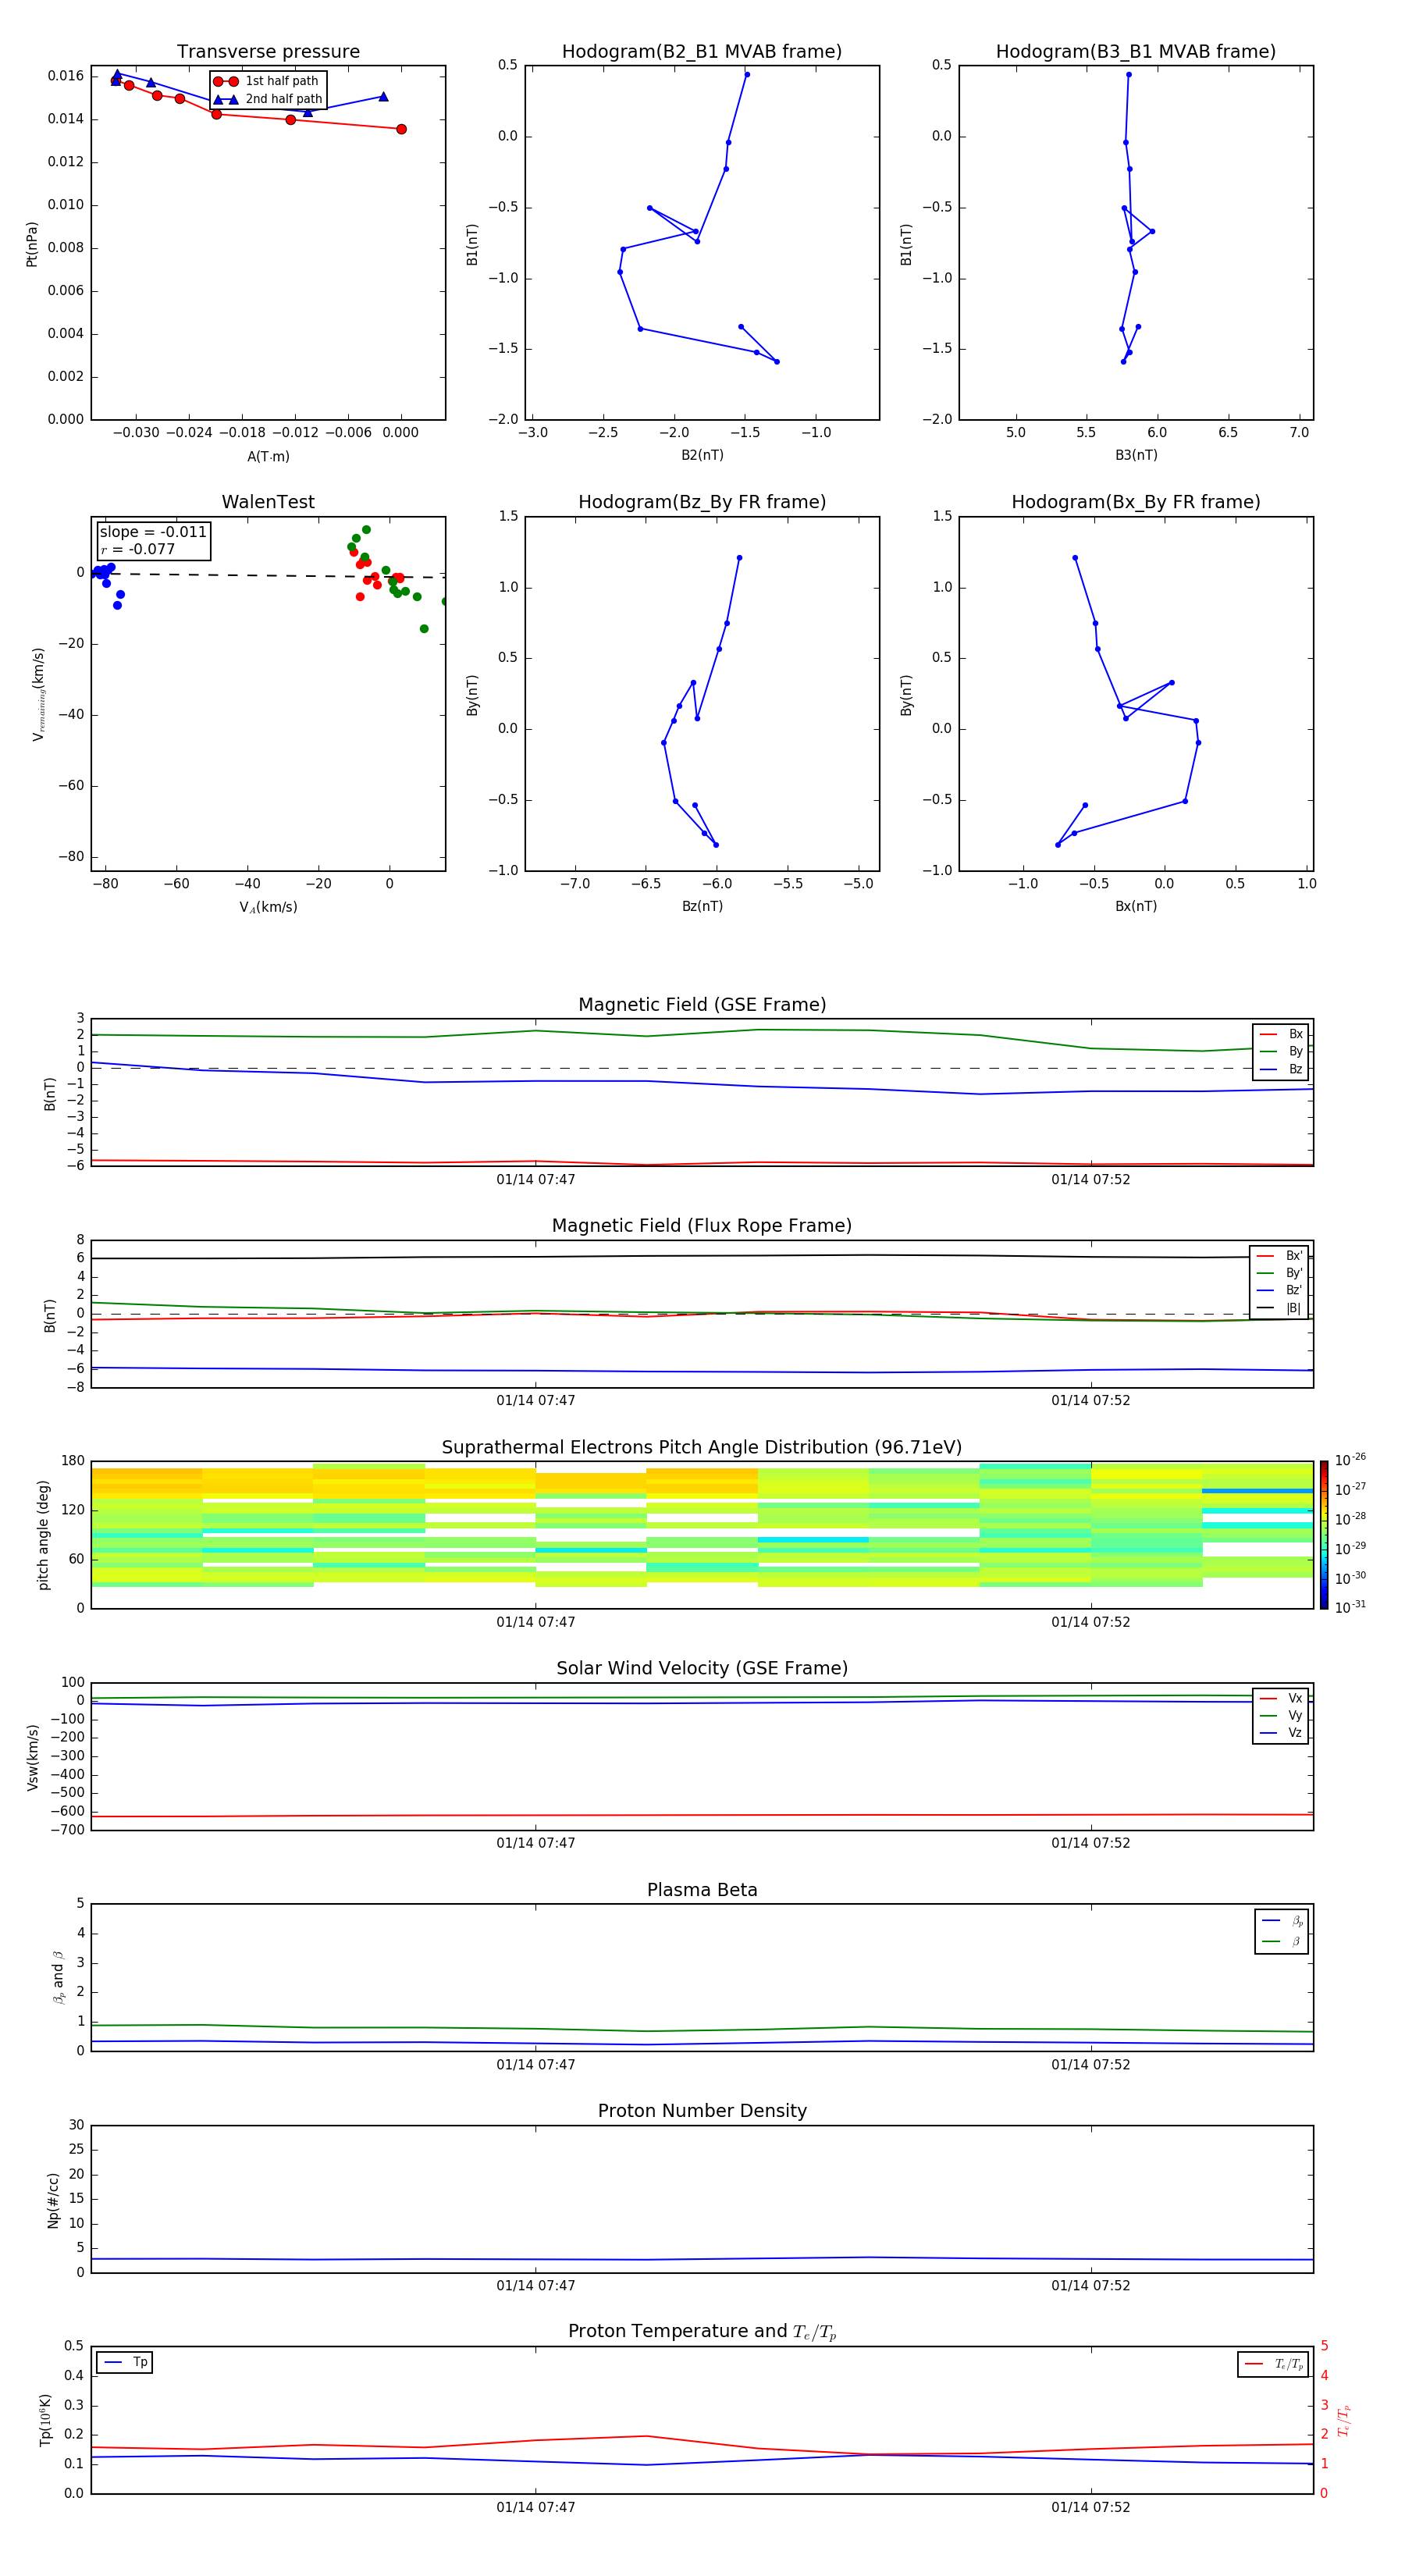Click the "Proton Temperature and Te/Tp" title
This screenshot has width=1405, height=2576.
(x=702, y=2332)
